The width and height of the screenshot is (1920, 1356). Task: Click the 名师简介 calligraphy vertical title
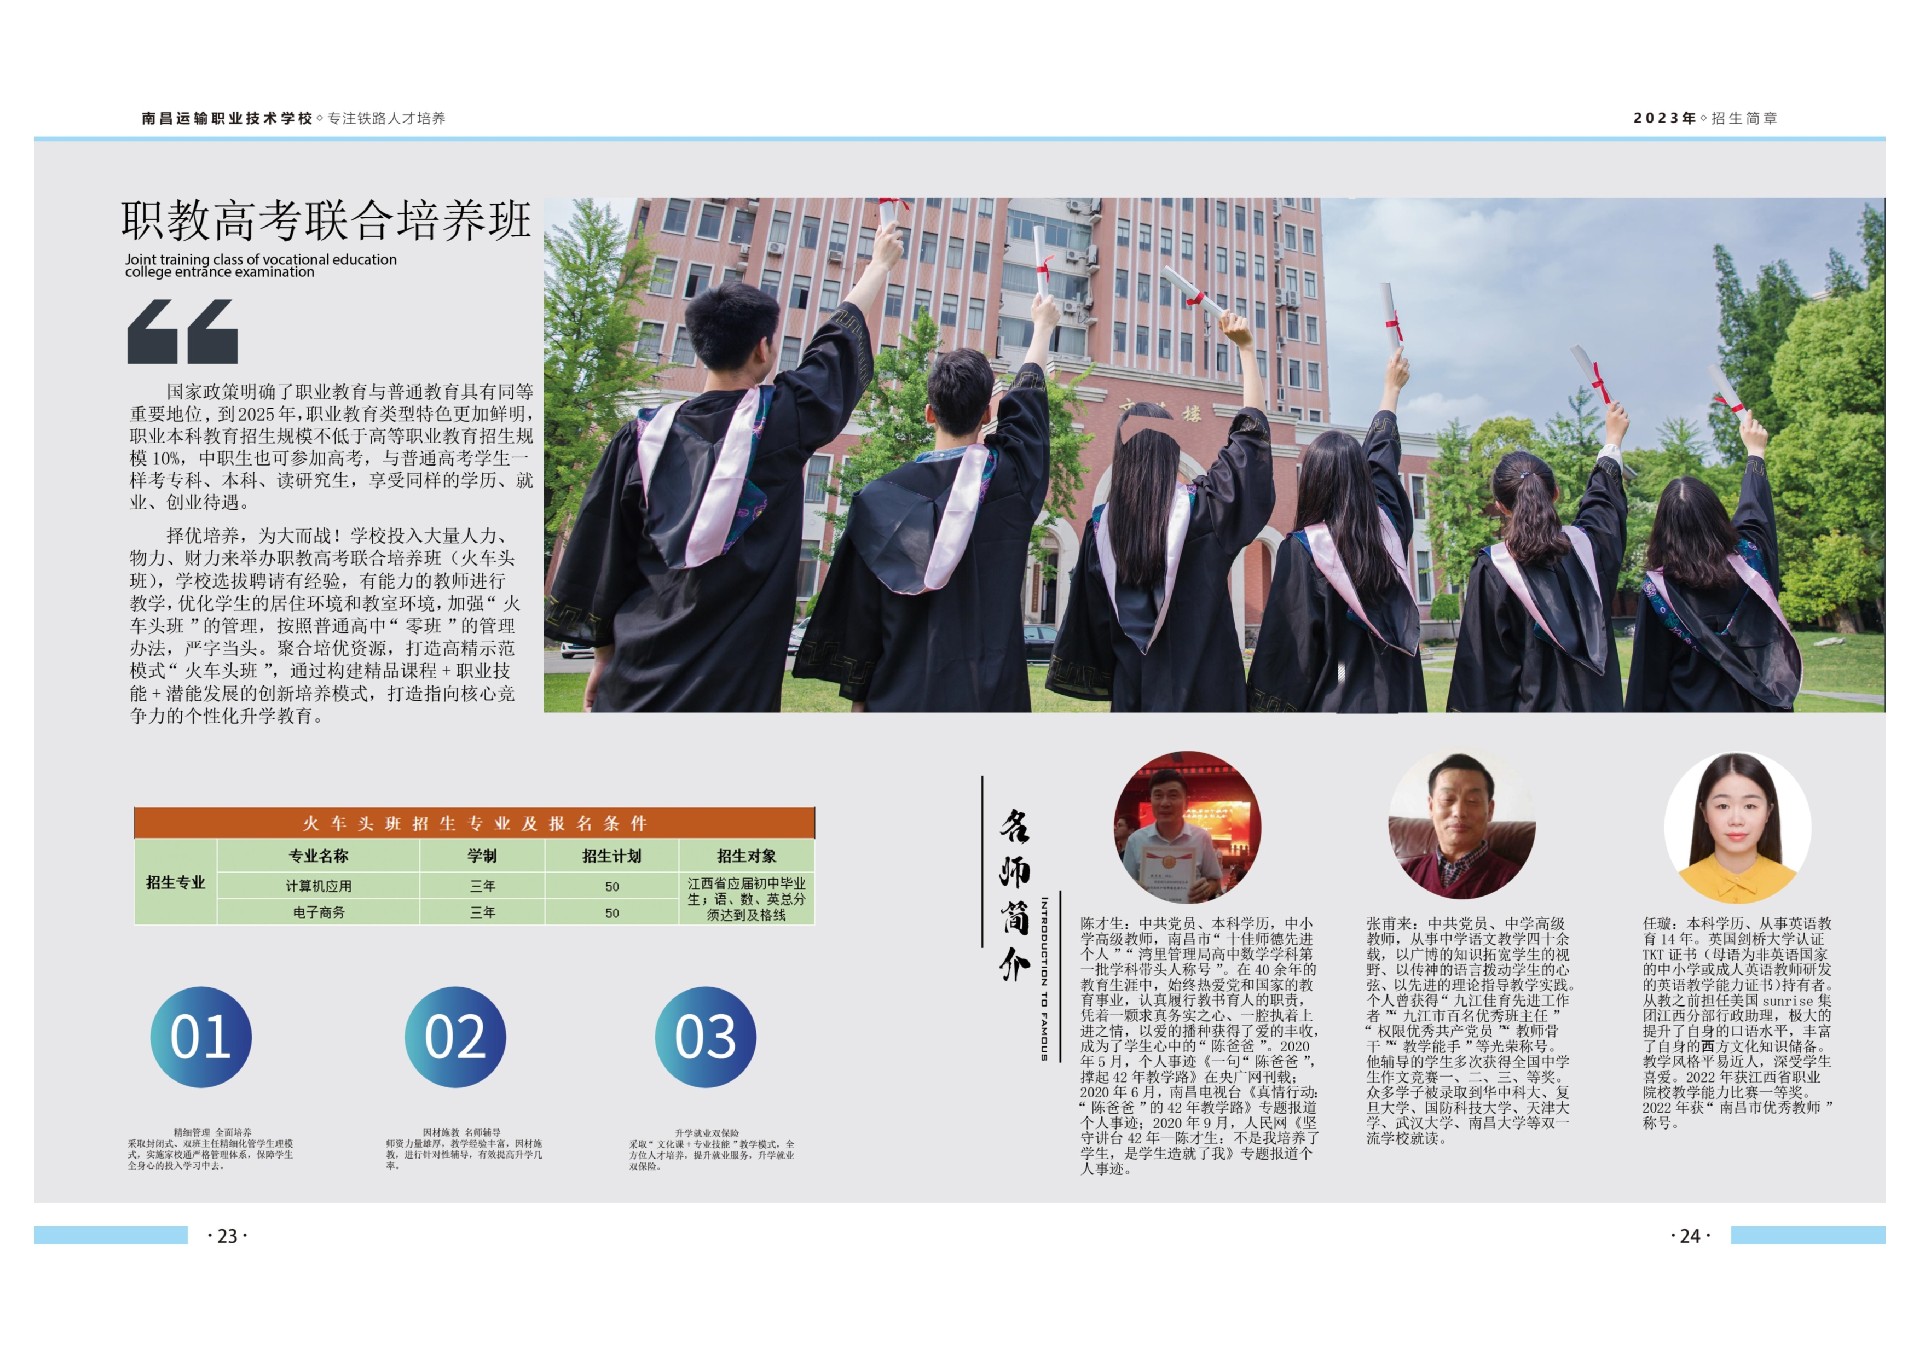1014,895
